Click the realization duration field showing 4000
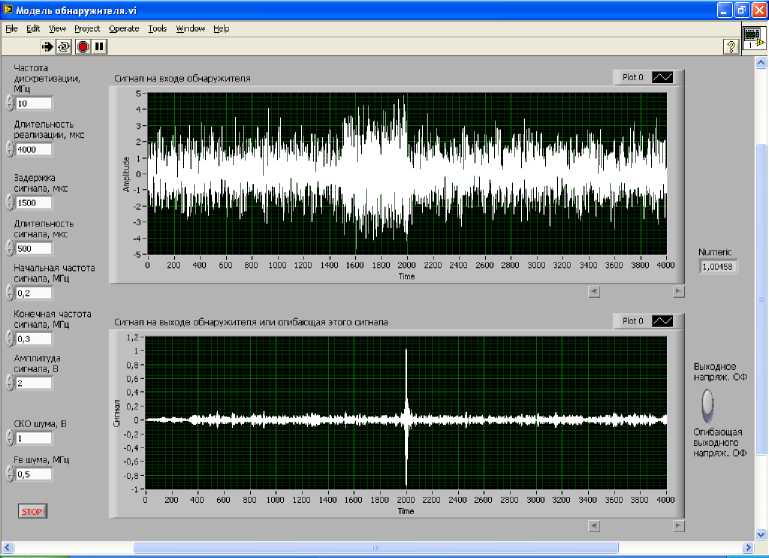769x558 pixels. (x=33, y=149)
